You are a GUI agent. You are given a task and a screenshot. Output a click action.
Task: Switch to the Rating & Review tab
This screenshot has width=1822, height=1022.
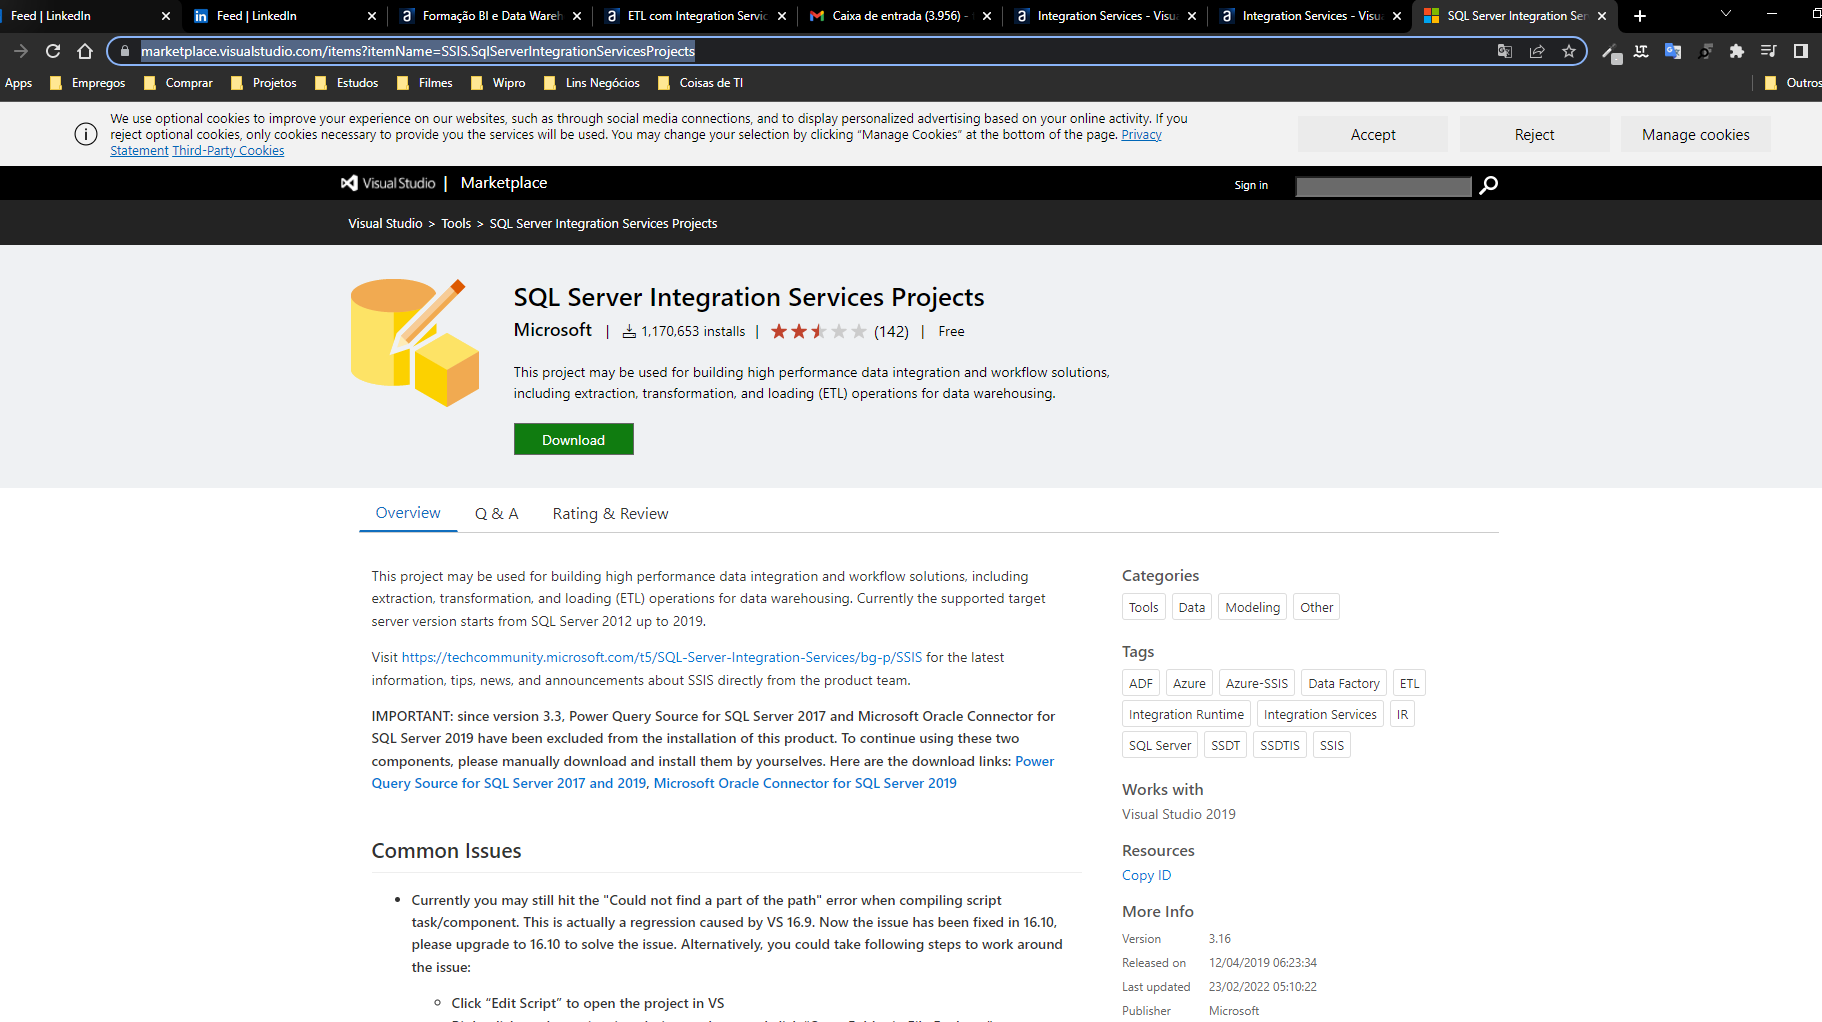click(x=610, y=513)
